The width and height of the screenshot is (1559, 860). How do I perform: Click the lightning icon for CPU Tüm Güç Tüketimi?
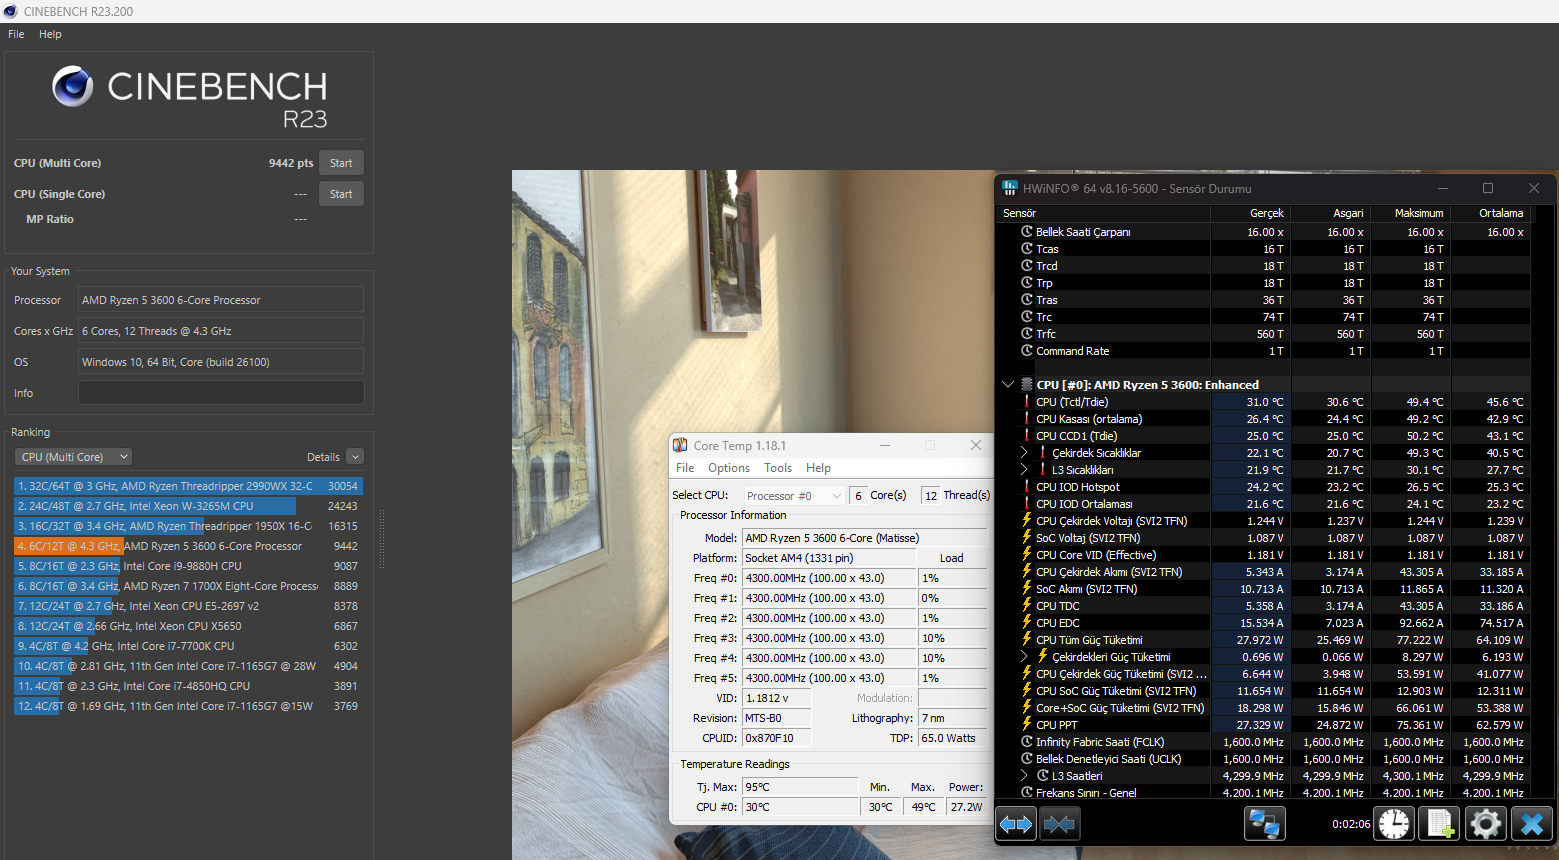1026,640
